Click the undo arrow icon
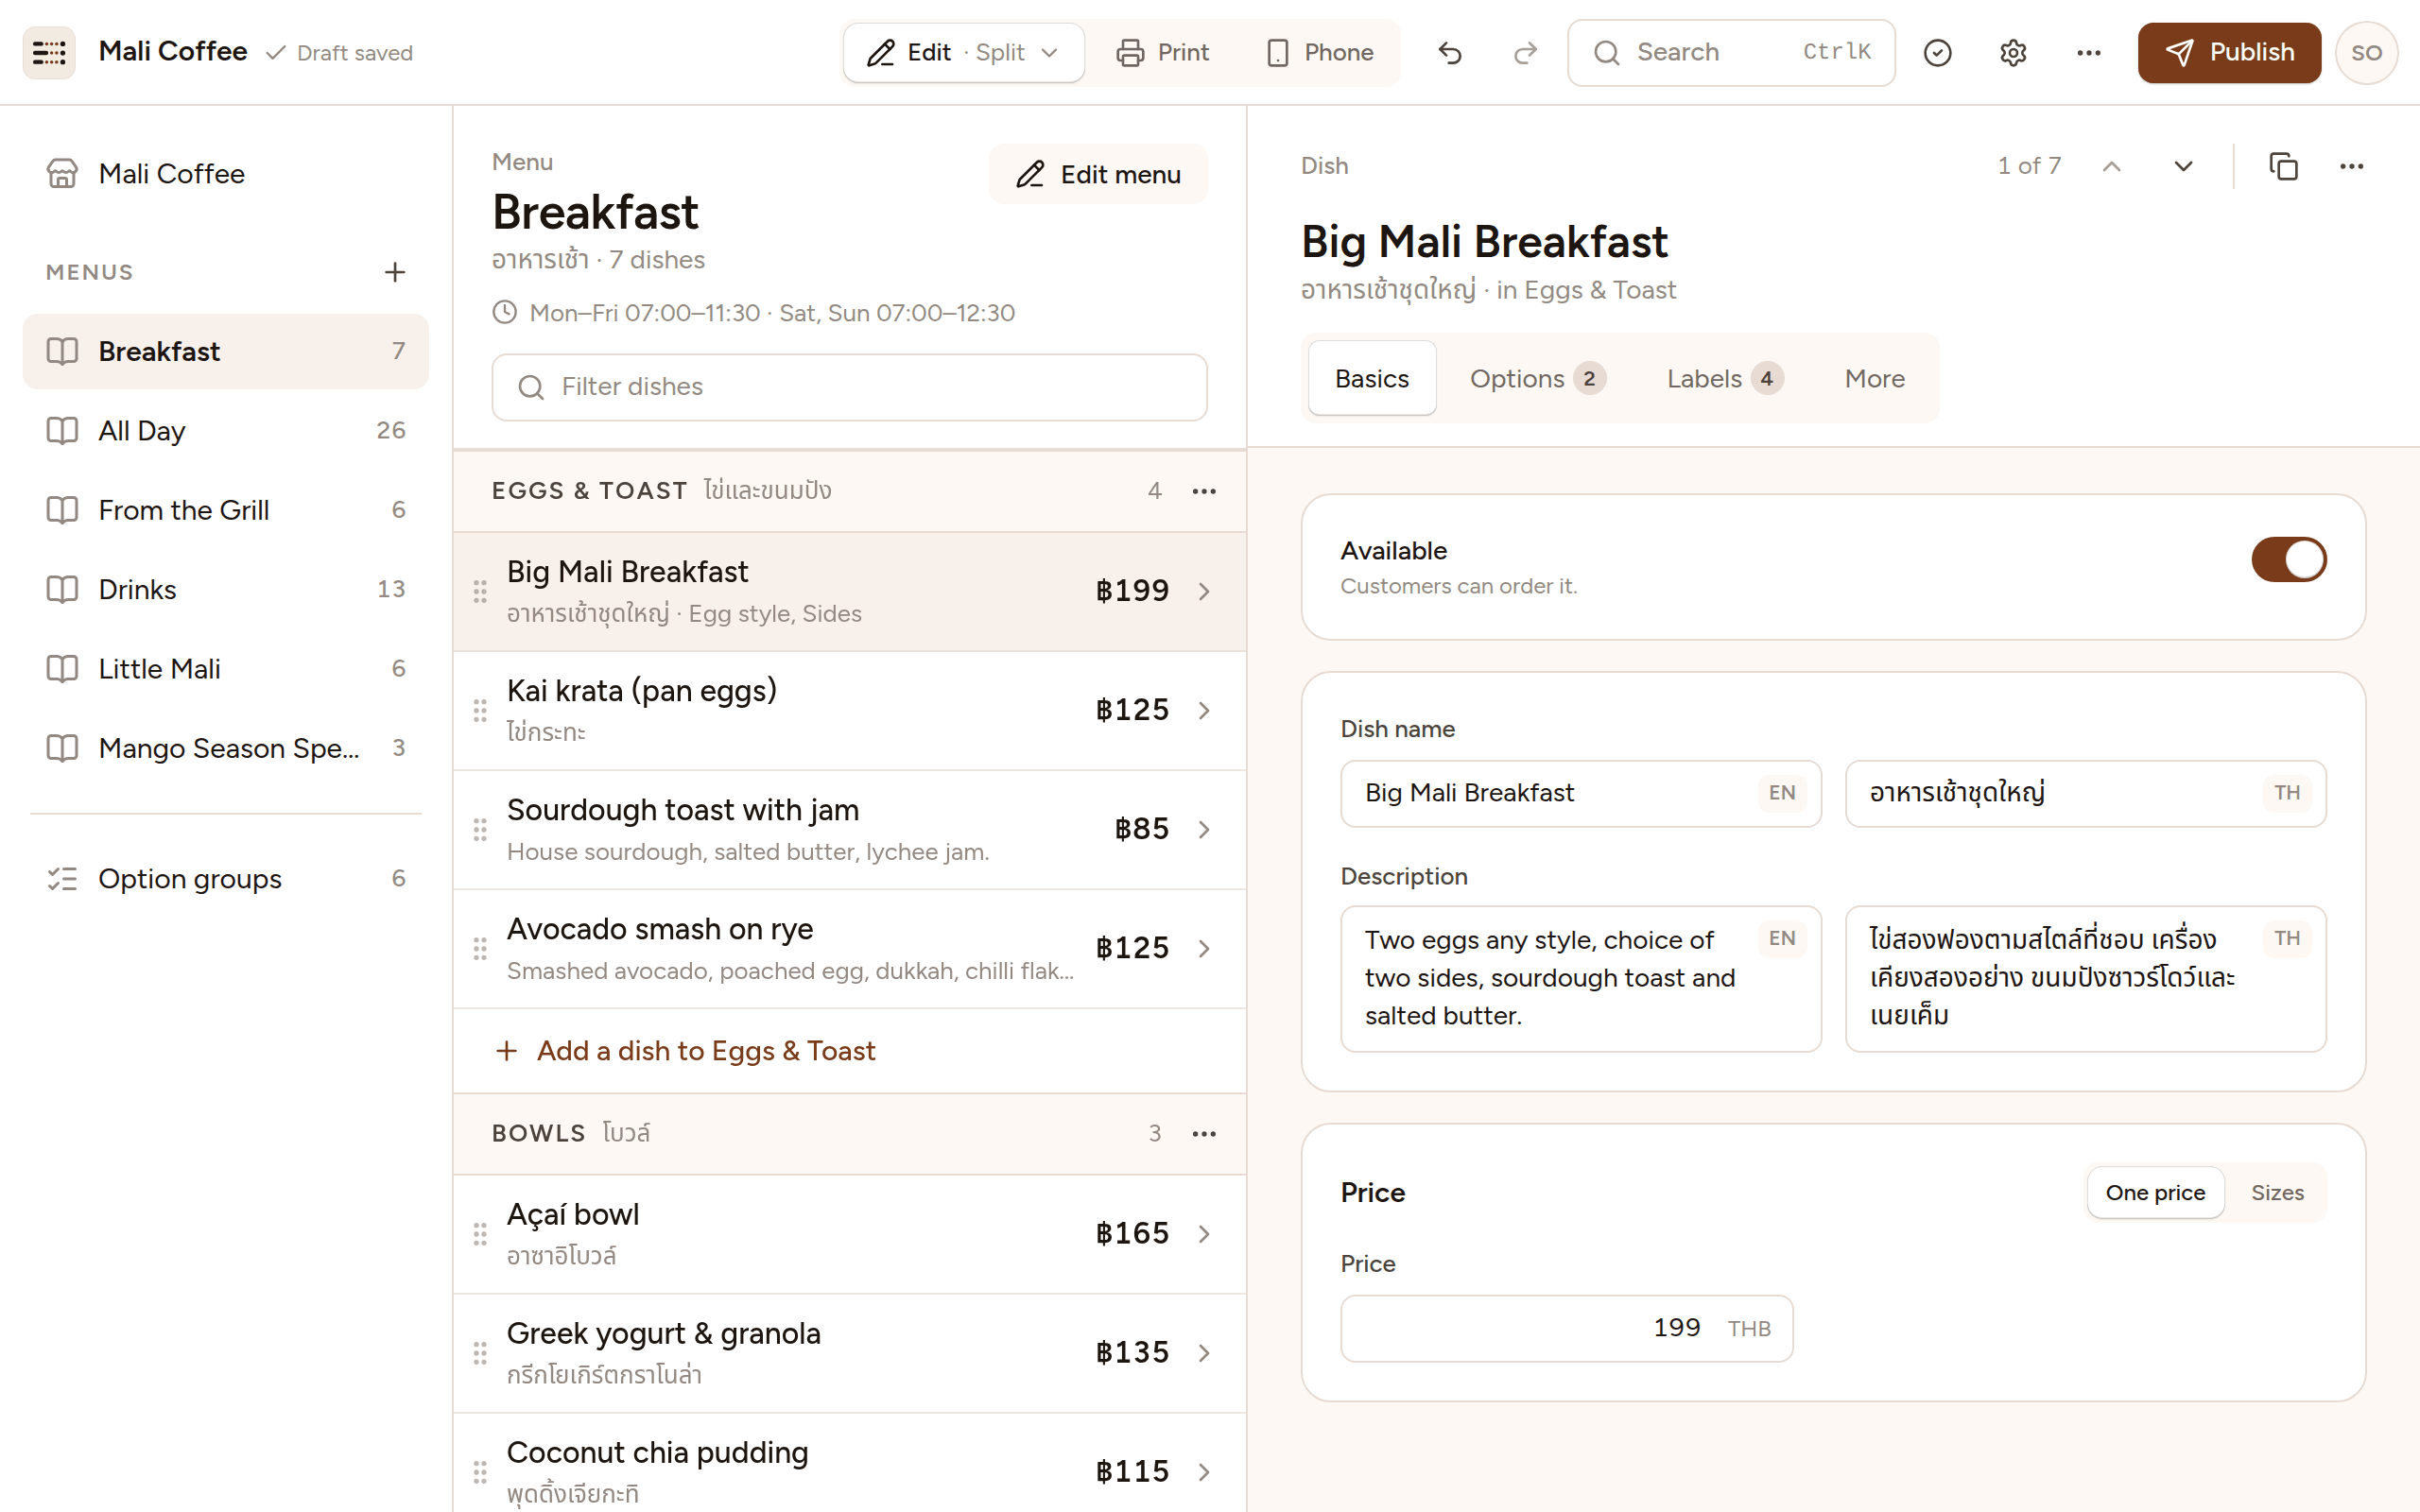Viewport: 2420px width, 1512px height. (x=1449, y=52)
